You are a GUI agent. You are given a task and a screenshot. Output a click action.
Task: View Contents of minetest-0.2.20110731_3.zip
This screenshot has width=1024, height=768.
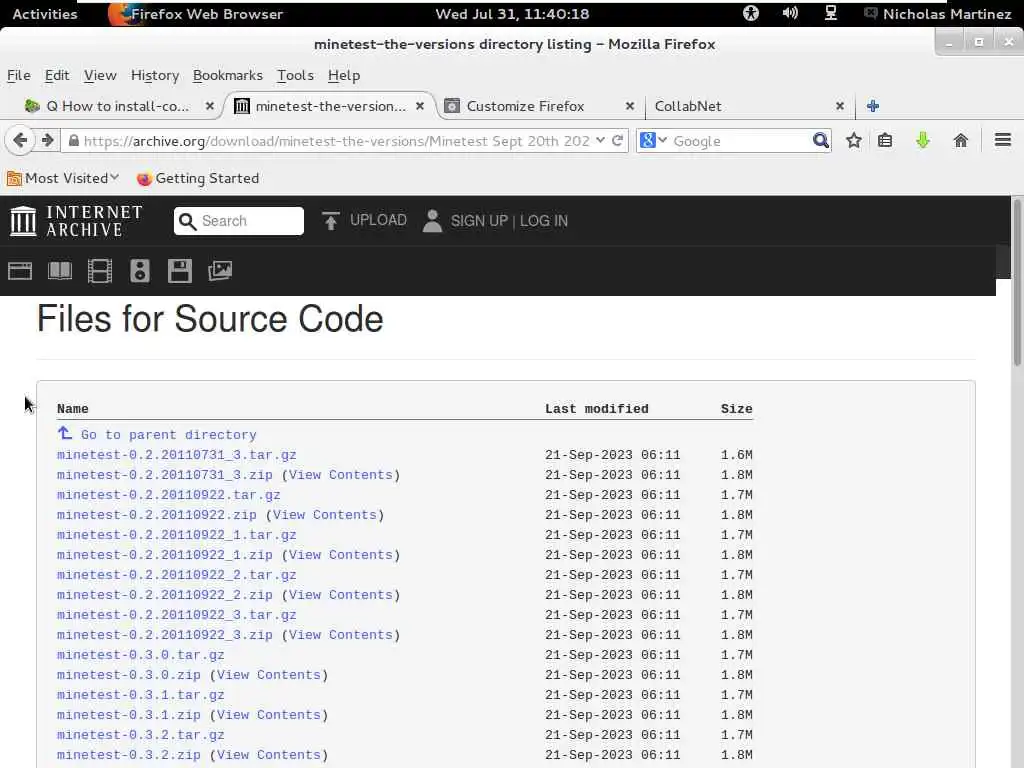[341, 475]
